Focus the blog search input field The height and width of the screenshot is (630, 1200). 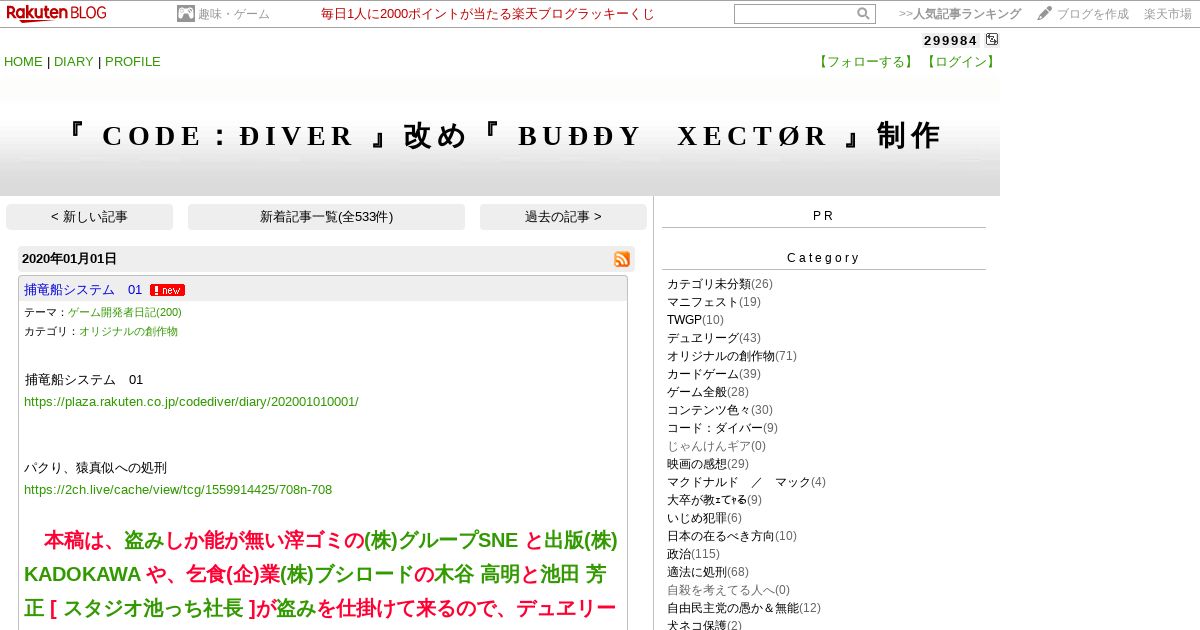point(795,14)
